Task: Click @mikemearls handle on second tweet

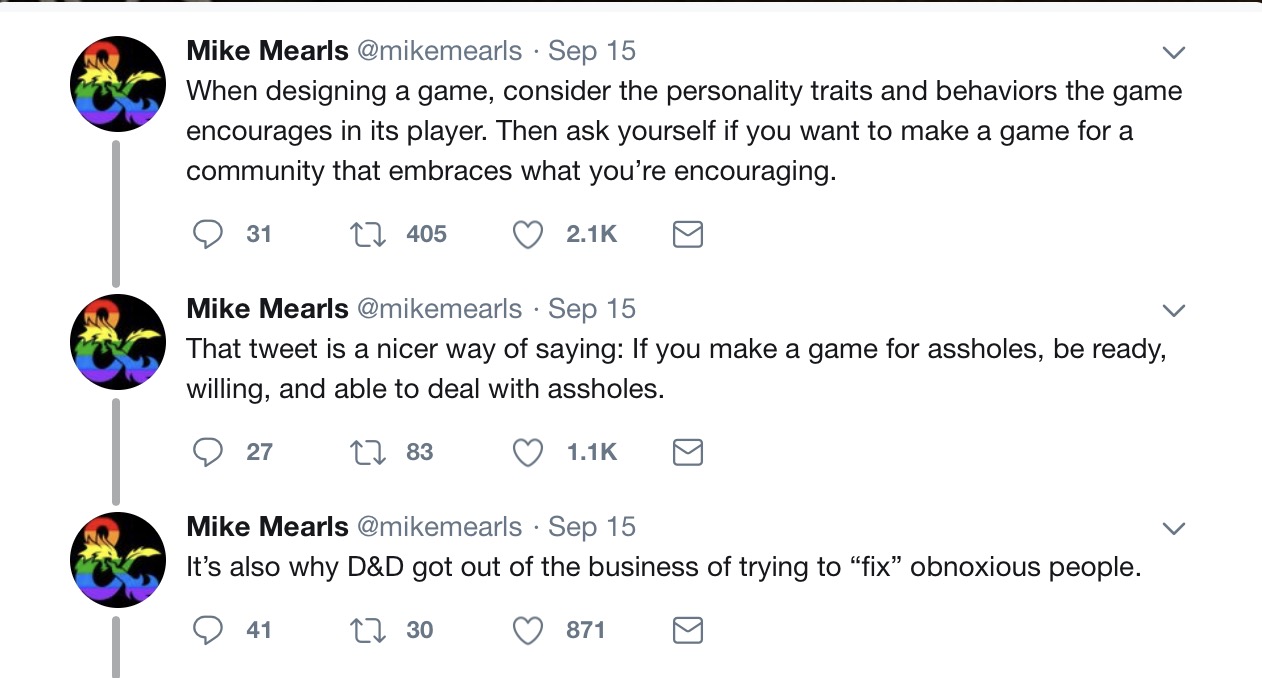Action: [x=439, y=309]
